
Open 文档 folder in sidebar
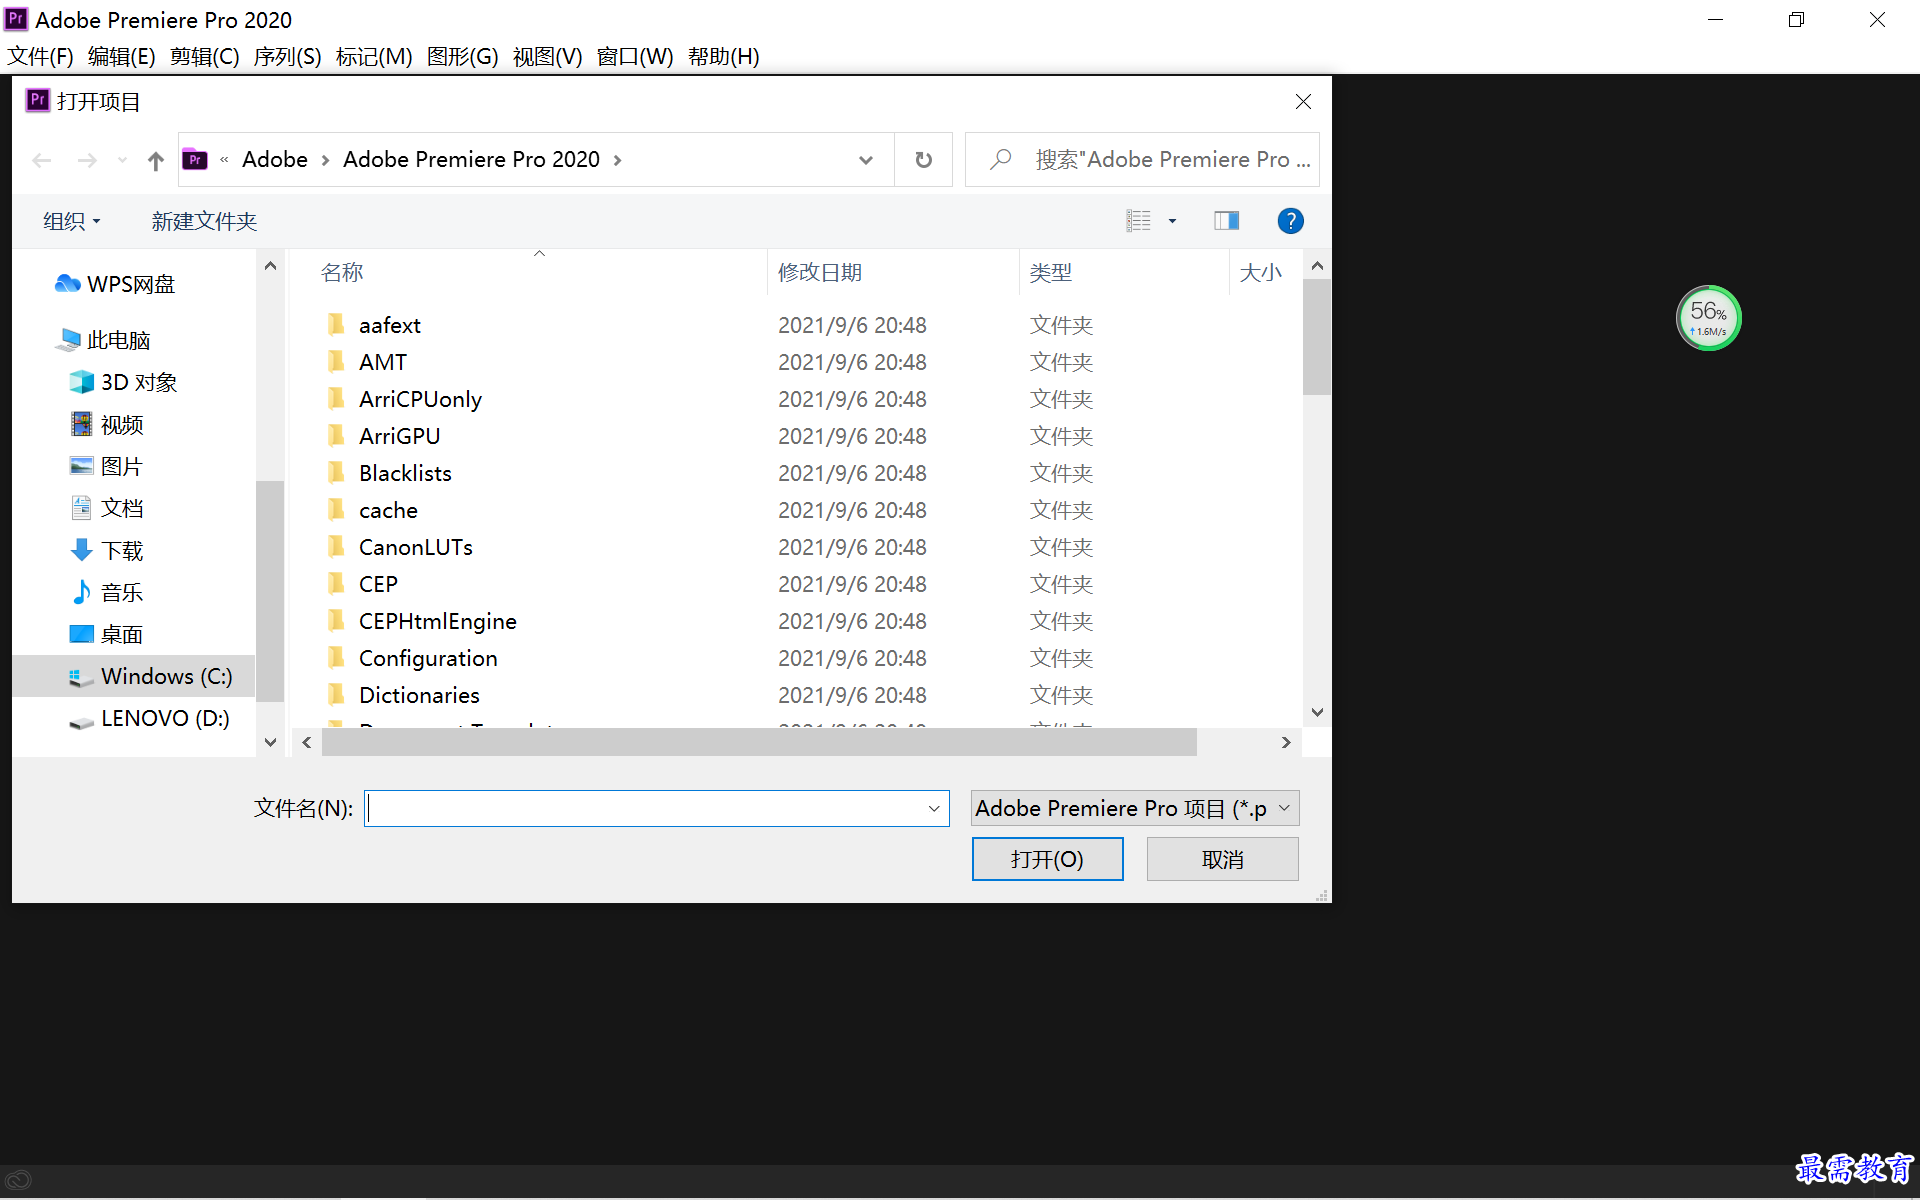[x=107, y=508]
